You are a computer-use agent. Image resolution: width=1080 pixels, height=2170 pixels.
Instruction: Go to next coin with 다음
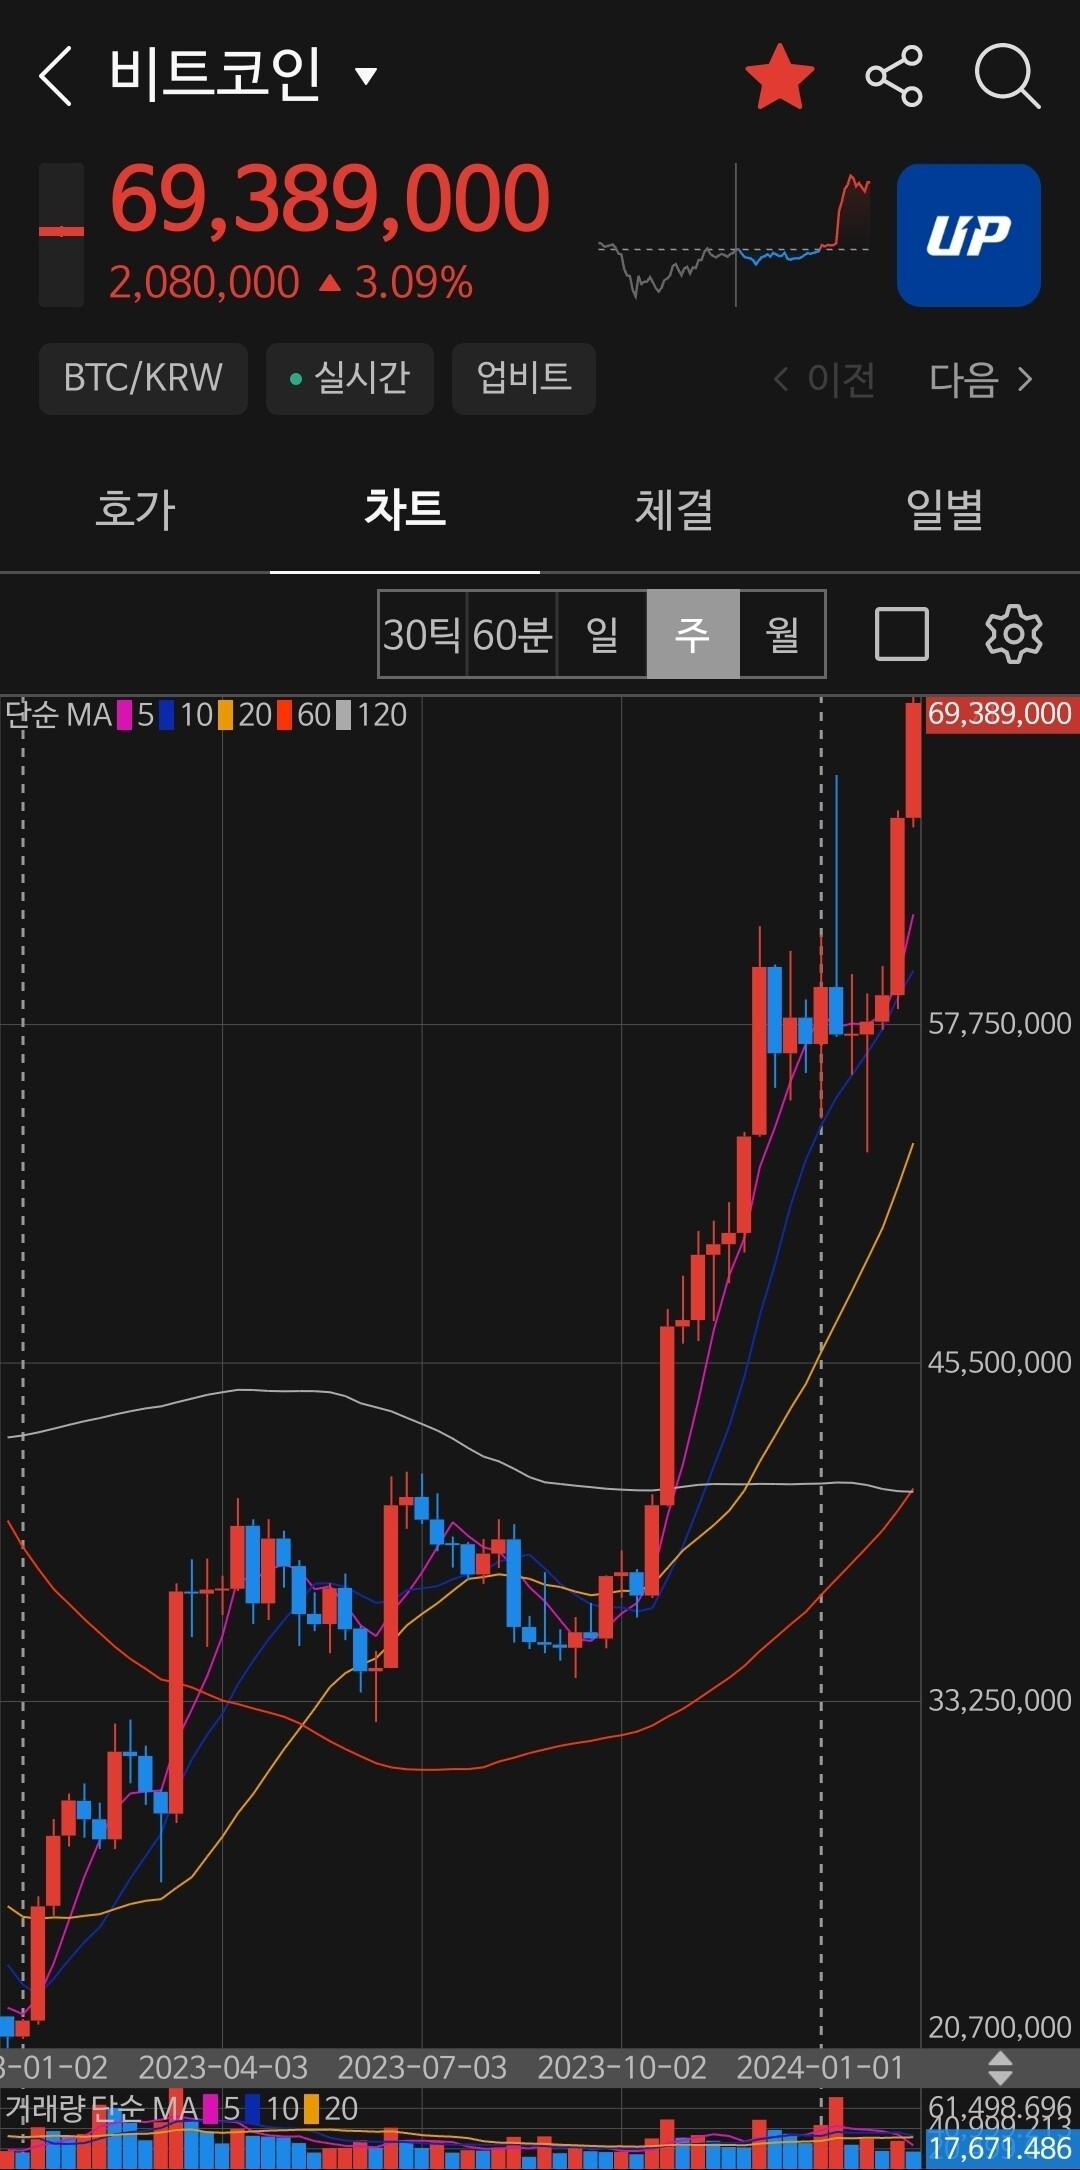pyautogui.click(x=981, y=379)
